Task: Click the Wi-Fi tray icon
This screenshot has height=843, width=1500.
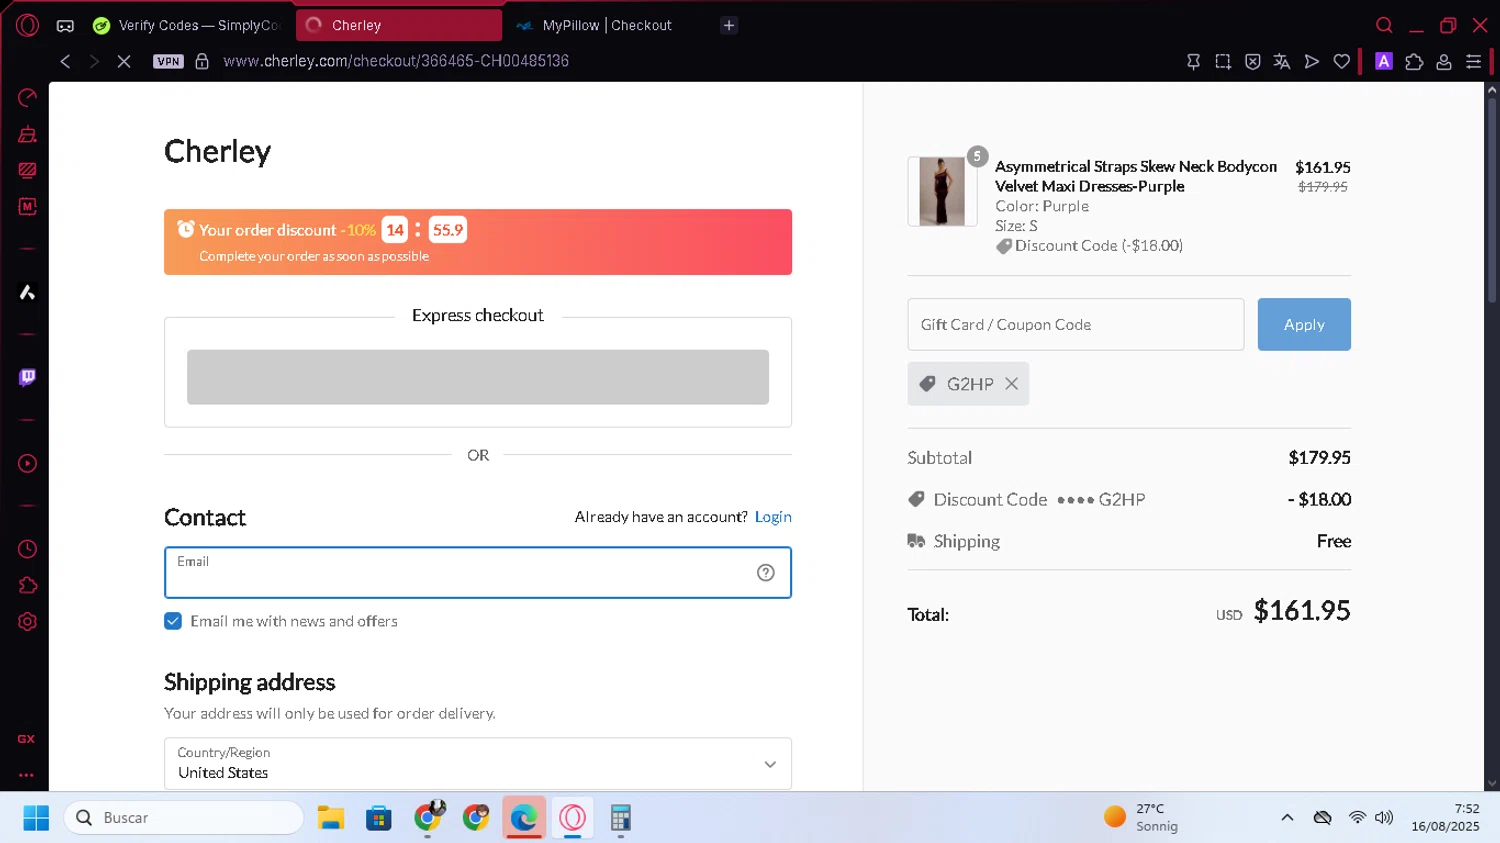Action: (x=1357, y=818)
